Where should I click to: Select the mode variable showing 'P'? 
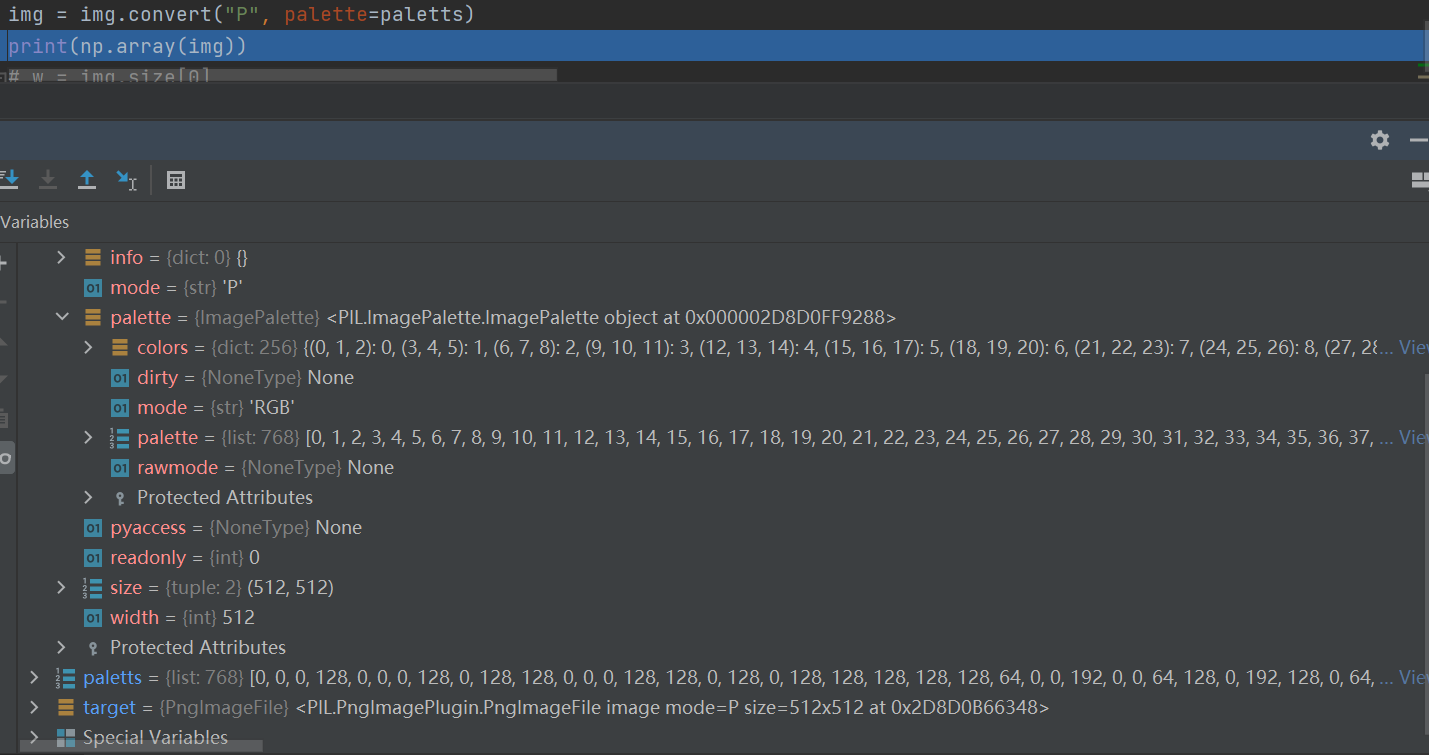pyautogui.click(x=135, y=287)
